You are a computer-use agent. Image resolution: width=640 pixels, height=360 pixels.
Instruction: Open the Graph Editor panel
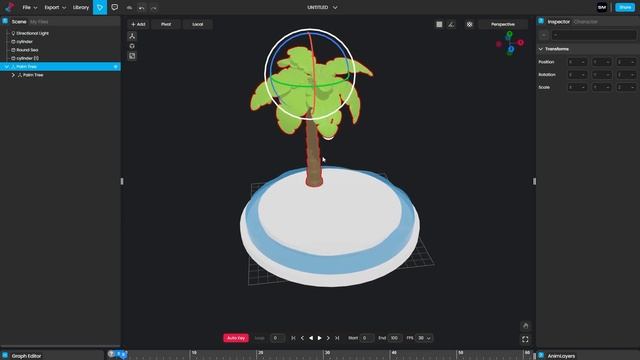(x=26, y=356)
